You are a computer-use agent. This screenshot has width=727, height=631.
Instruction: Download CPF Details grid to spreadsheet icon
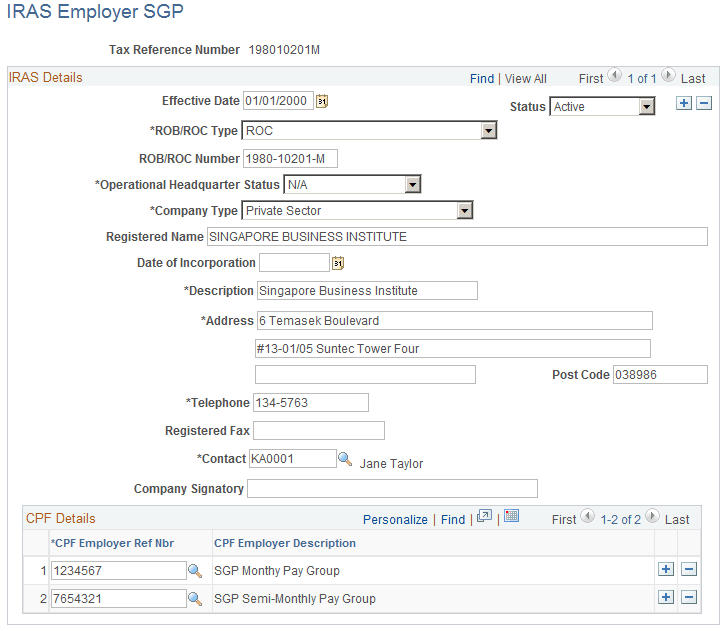(x=511, y=516)
